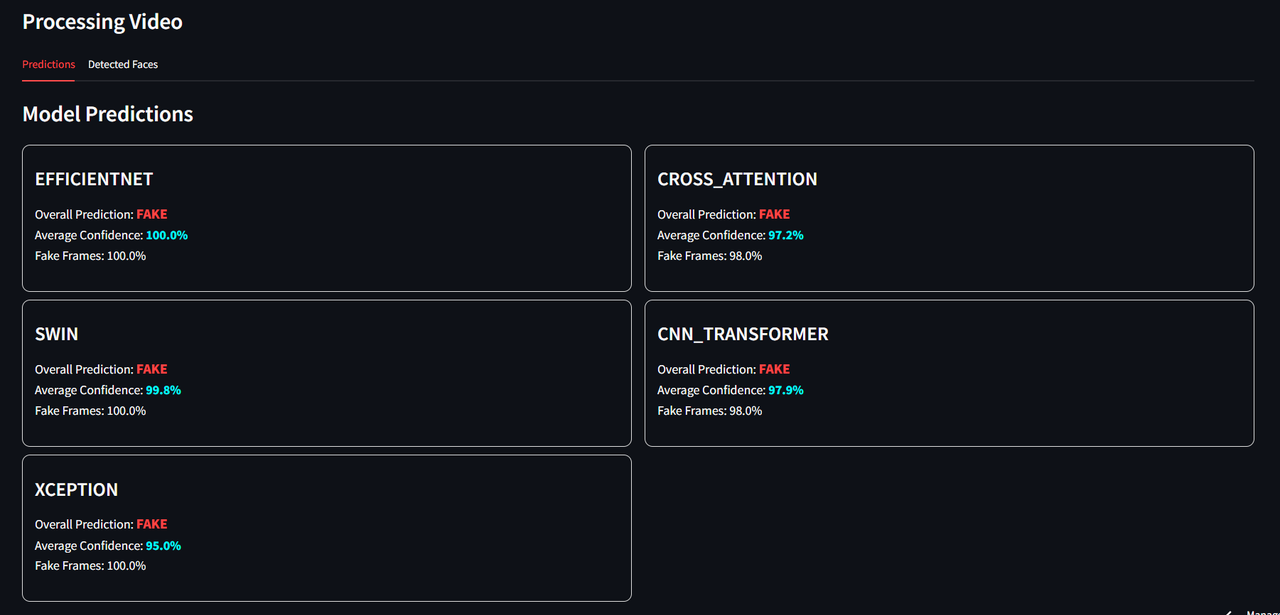Click Cross_Attention's 97.2% confidence value
The width and height of the screenshot is (1280, 615).
[786, 235]
